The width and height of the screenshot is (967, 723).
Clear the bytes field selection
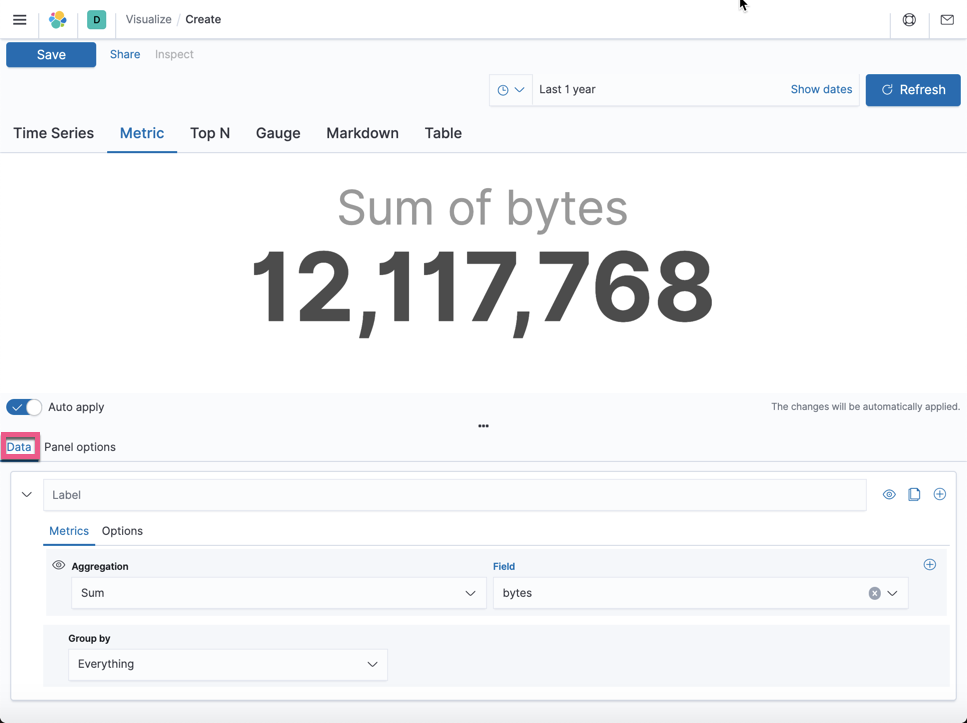(874, 592)
